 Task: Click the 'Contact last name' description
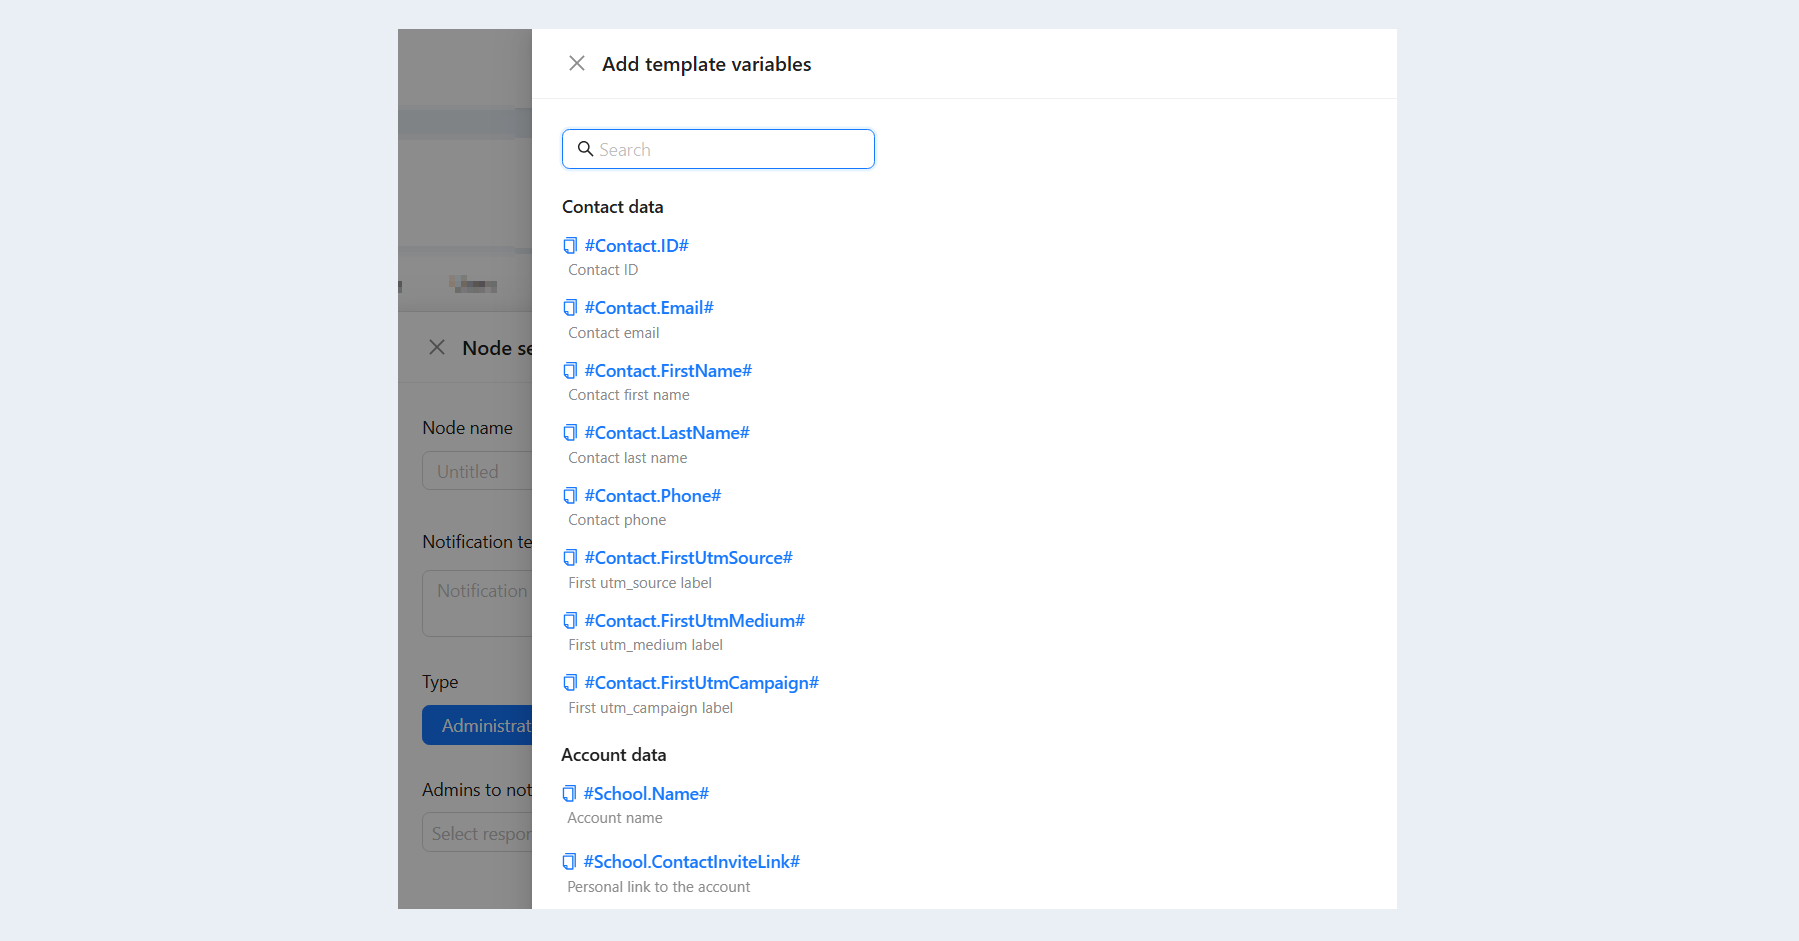point(628,458)
